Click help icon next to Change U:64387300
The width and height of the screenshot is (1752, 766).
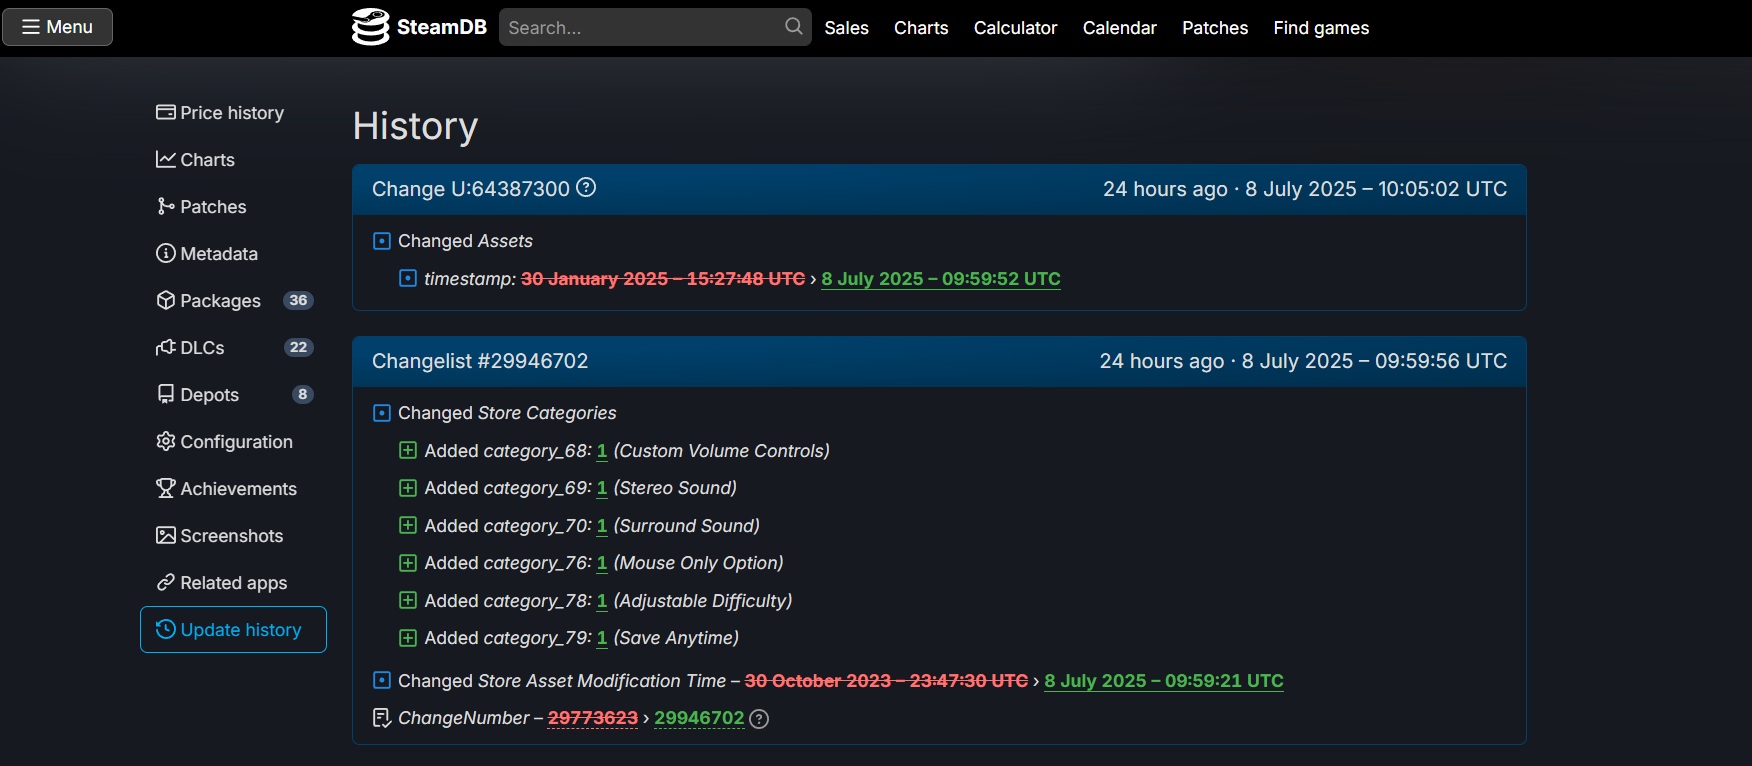(587, 188)
